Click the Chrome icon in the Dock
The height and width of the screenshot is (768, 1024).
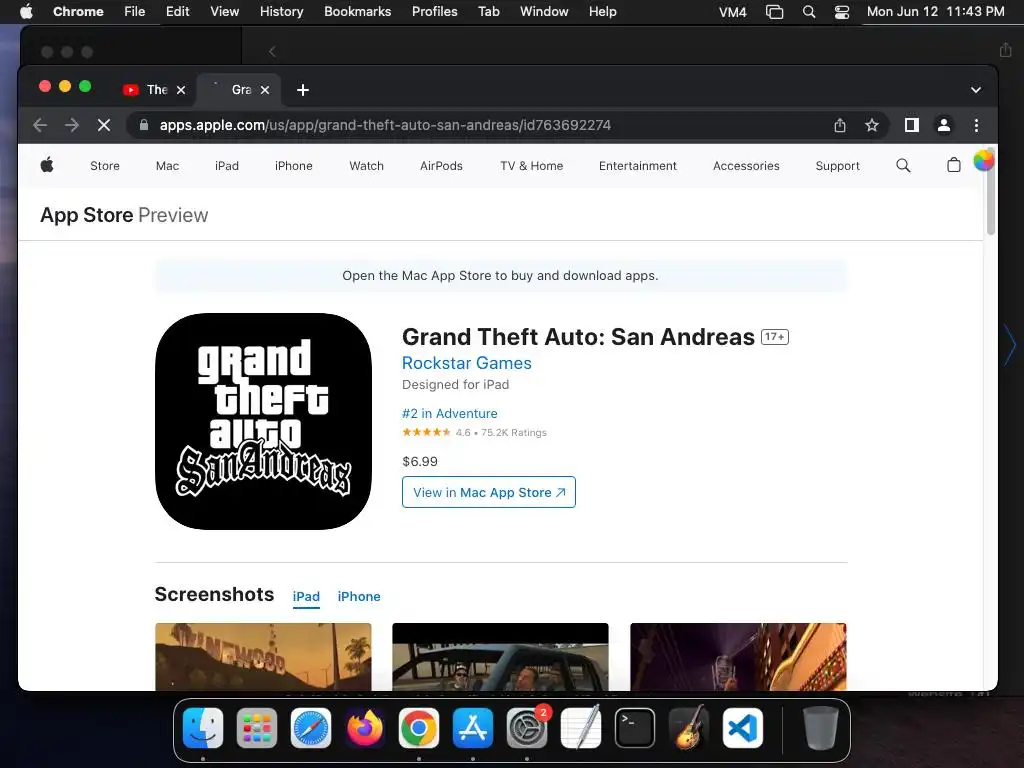click(419, 728)
